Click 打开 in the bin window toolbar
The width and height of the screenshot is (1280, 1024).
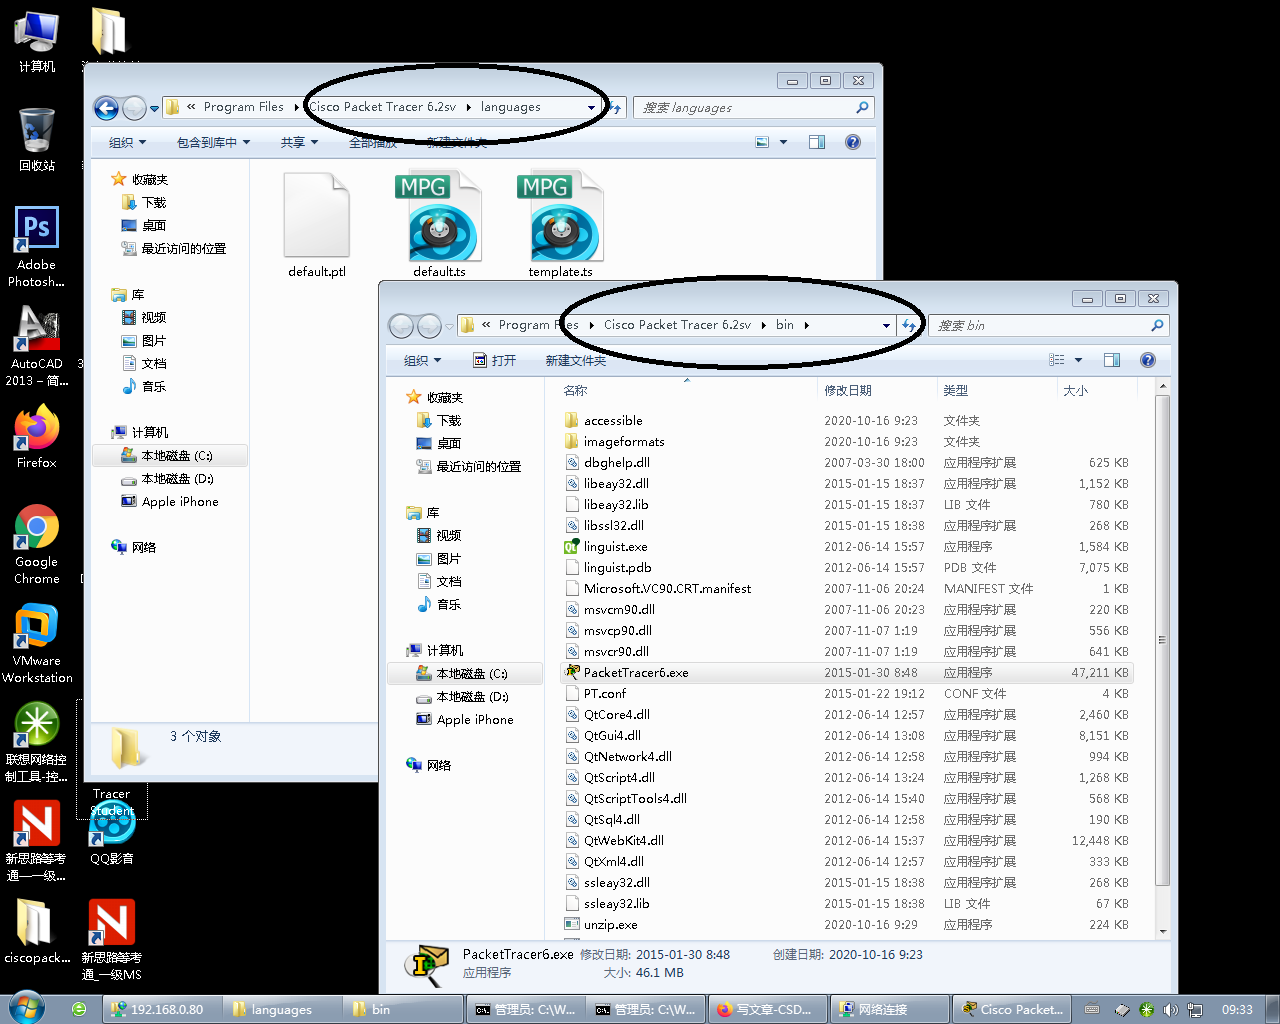494,360
